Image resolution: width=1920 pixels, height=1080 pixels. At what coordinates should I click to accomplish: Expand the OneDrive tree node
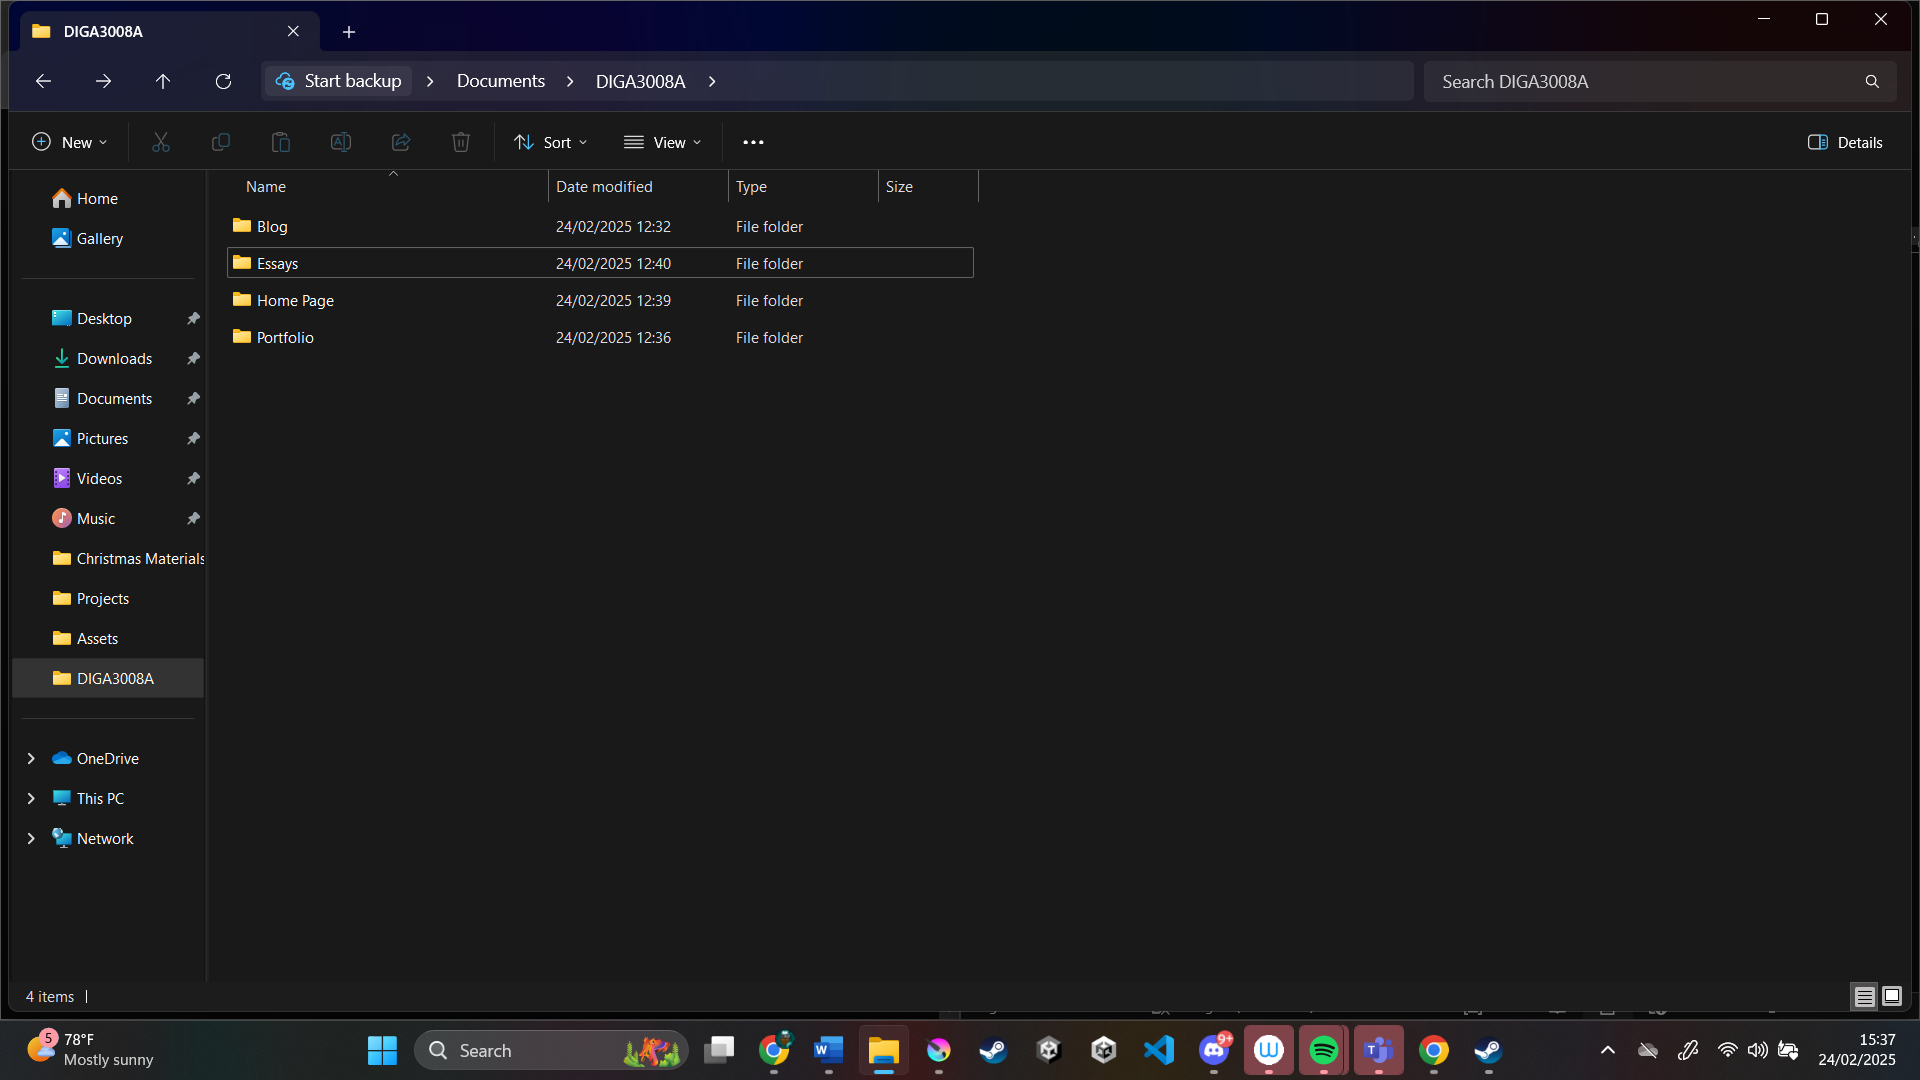pos(31,758)
